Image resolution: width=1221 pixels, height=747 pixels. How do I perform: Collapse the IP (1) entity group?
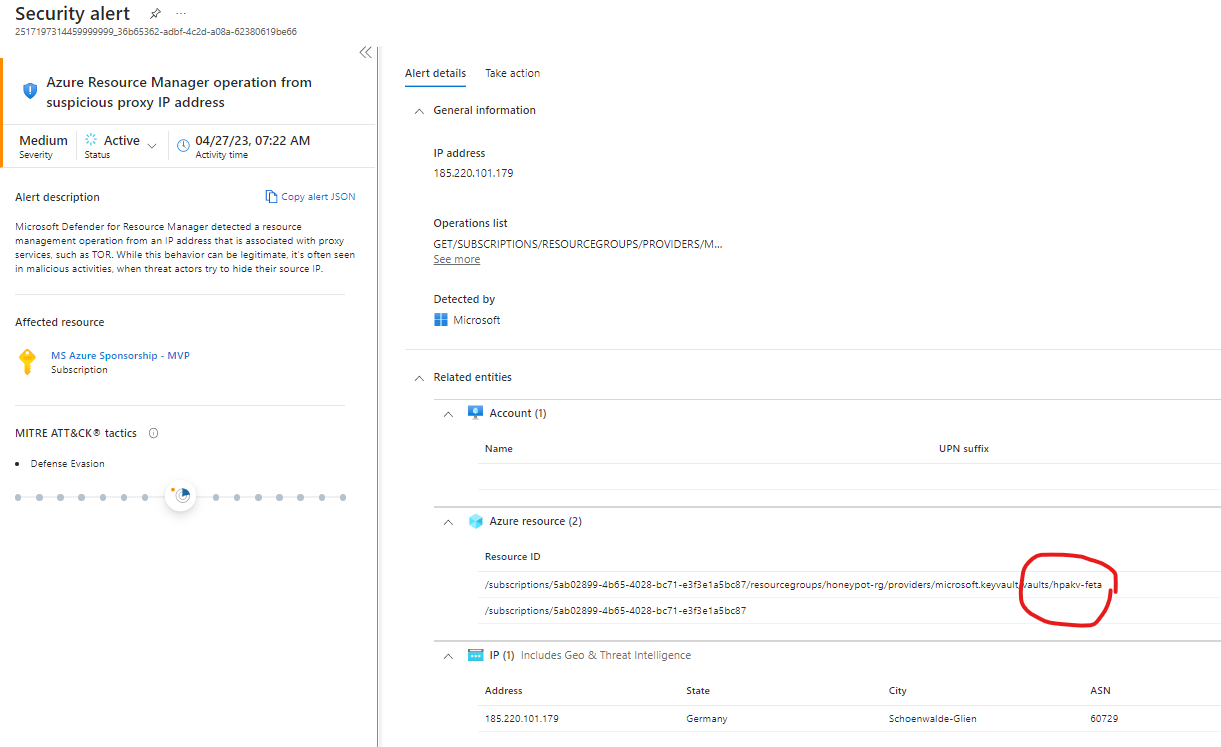click(449, 656)
